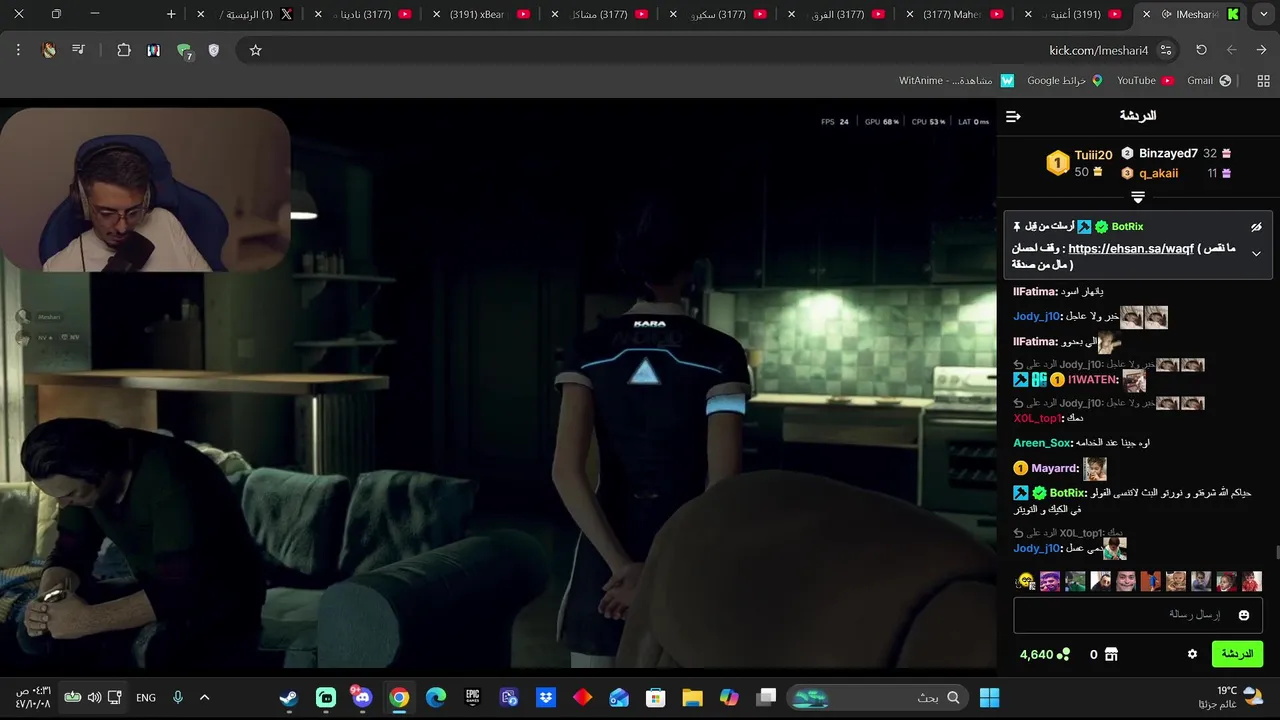The height and width of the screenshot is (720, 1280).
Task: Click the taskbar search box بحث
Action: click(x=877, y=697)
